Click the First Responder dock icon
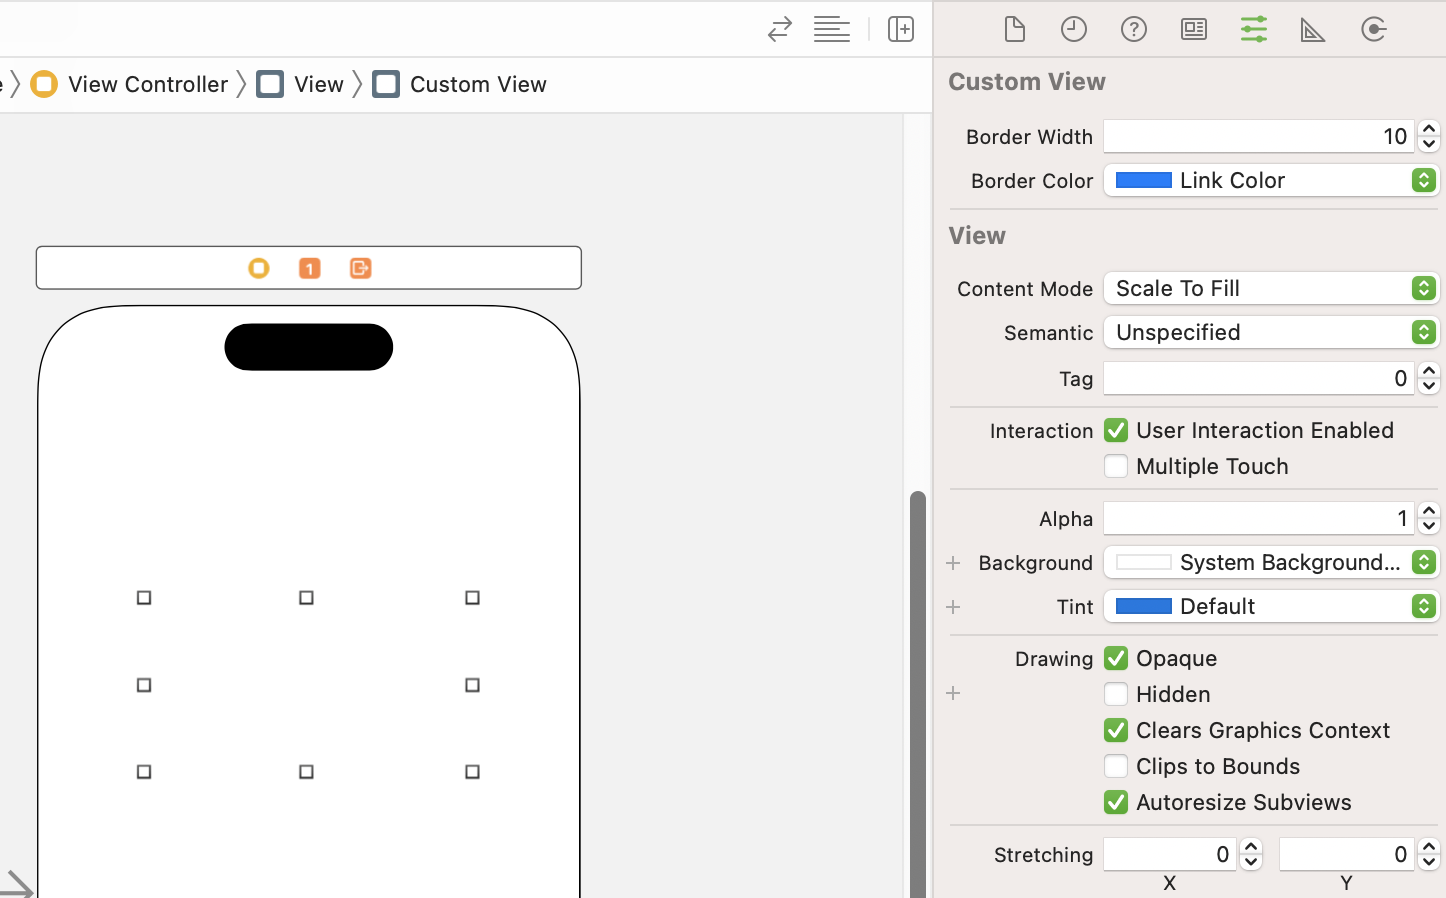This screenshot has width=1446, height=898. pyautogui.click(x=310, y=268)
